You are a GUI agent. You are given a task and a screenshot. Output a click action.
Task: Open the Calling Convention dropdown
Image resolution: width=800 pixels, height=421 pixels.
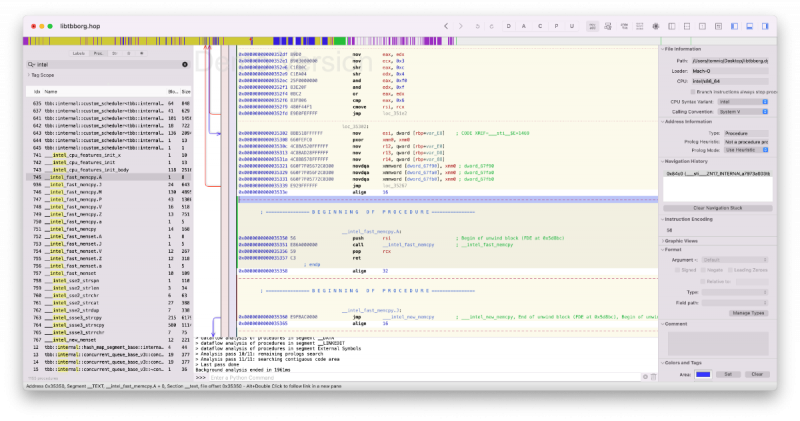tap(741, 111)
